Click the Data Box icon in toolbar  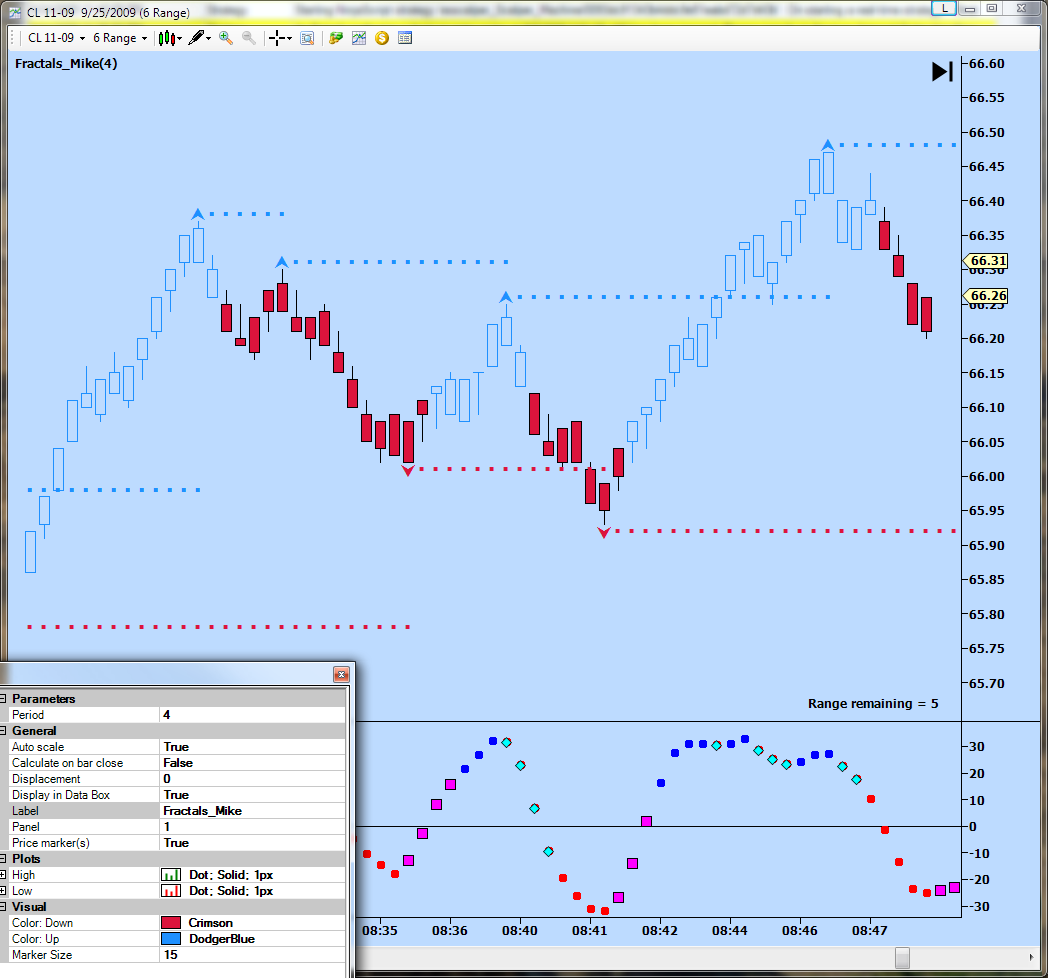[x=307, y=38]
